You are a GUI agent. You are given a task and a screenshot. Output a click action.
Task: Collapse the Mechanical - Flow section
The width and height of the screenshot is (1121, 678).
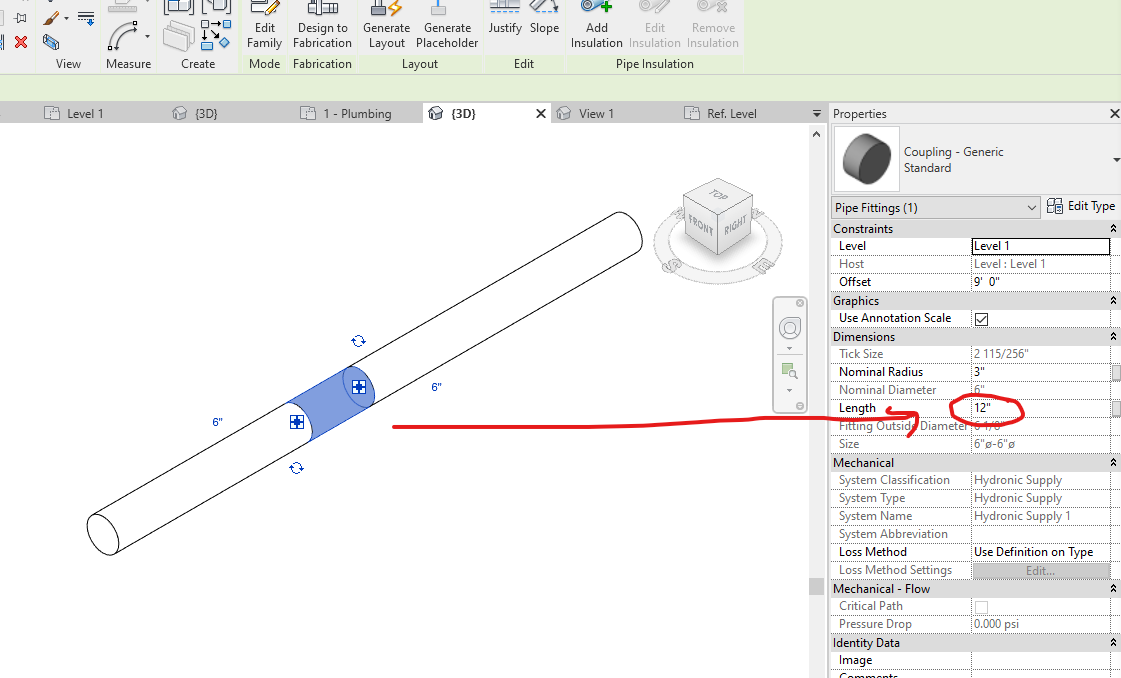tap(1113, 589)
